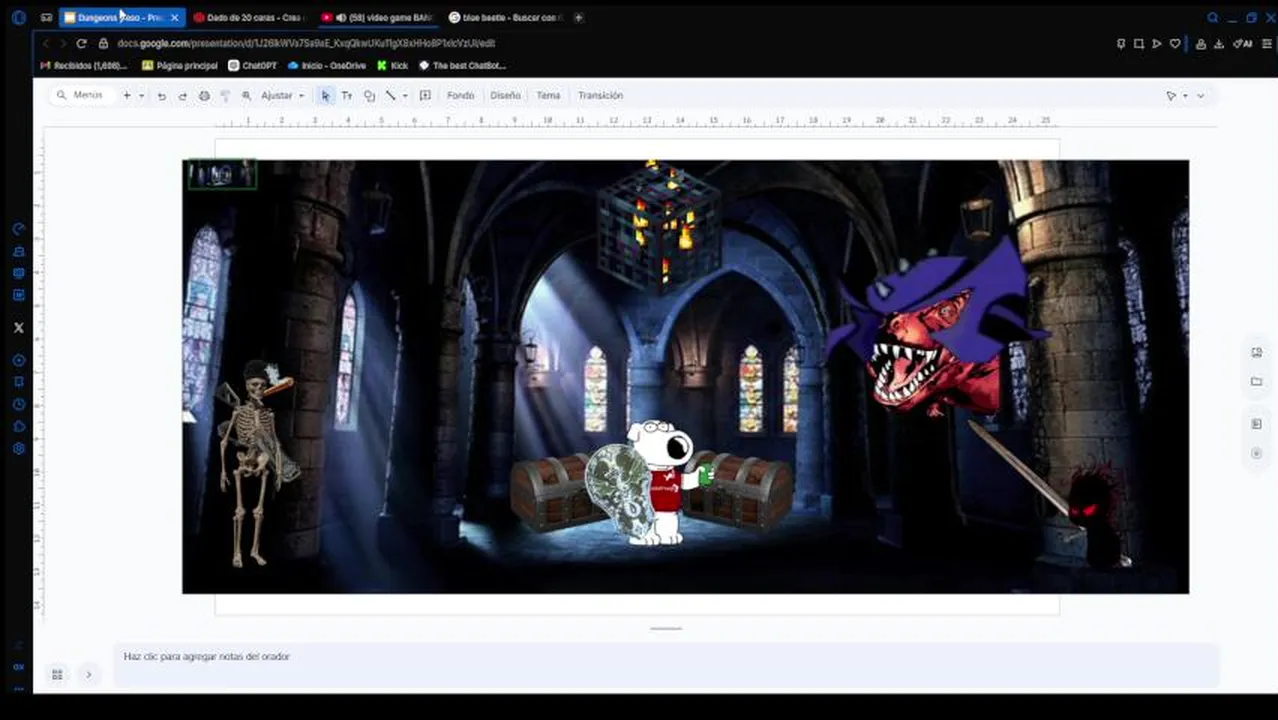Viewport: 1278px width, 720px height.
Task: Open grid view of slides
Action: (x=57, y=675)
